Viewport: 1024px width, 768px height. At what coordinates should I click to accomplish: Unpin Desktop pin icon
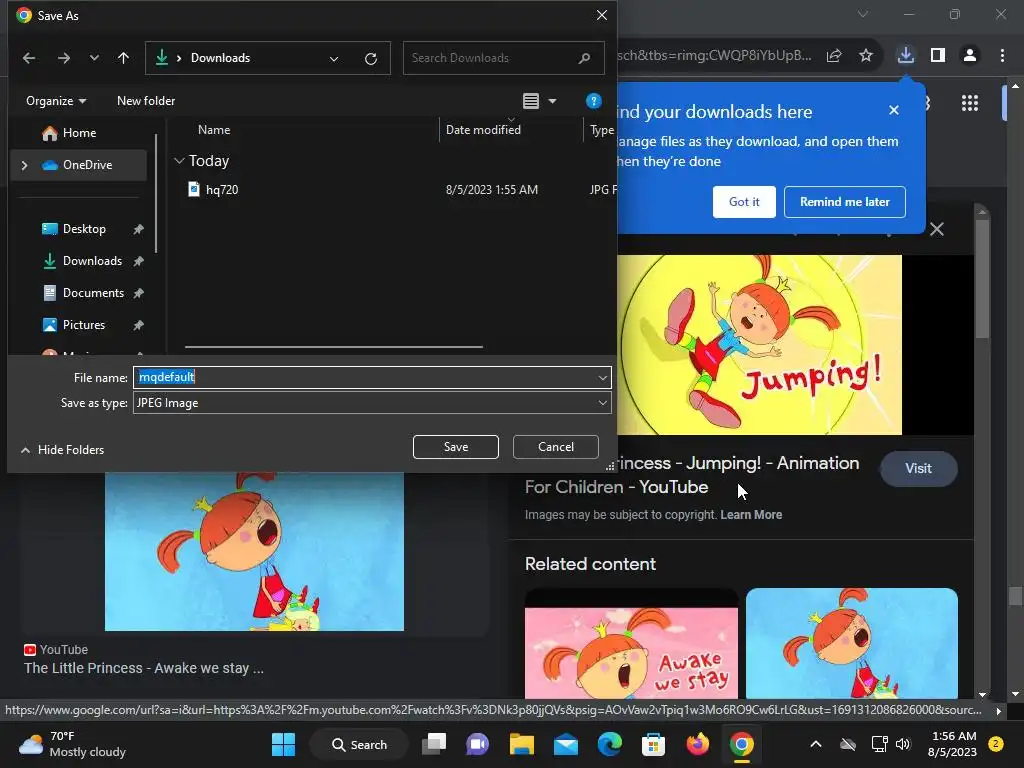pyautogui.click(x=138, y=229)
